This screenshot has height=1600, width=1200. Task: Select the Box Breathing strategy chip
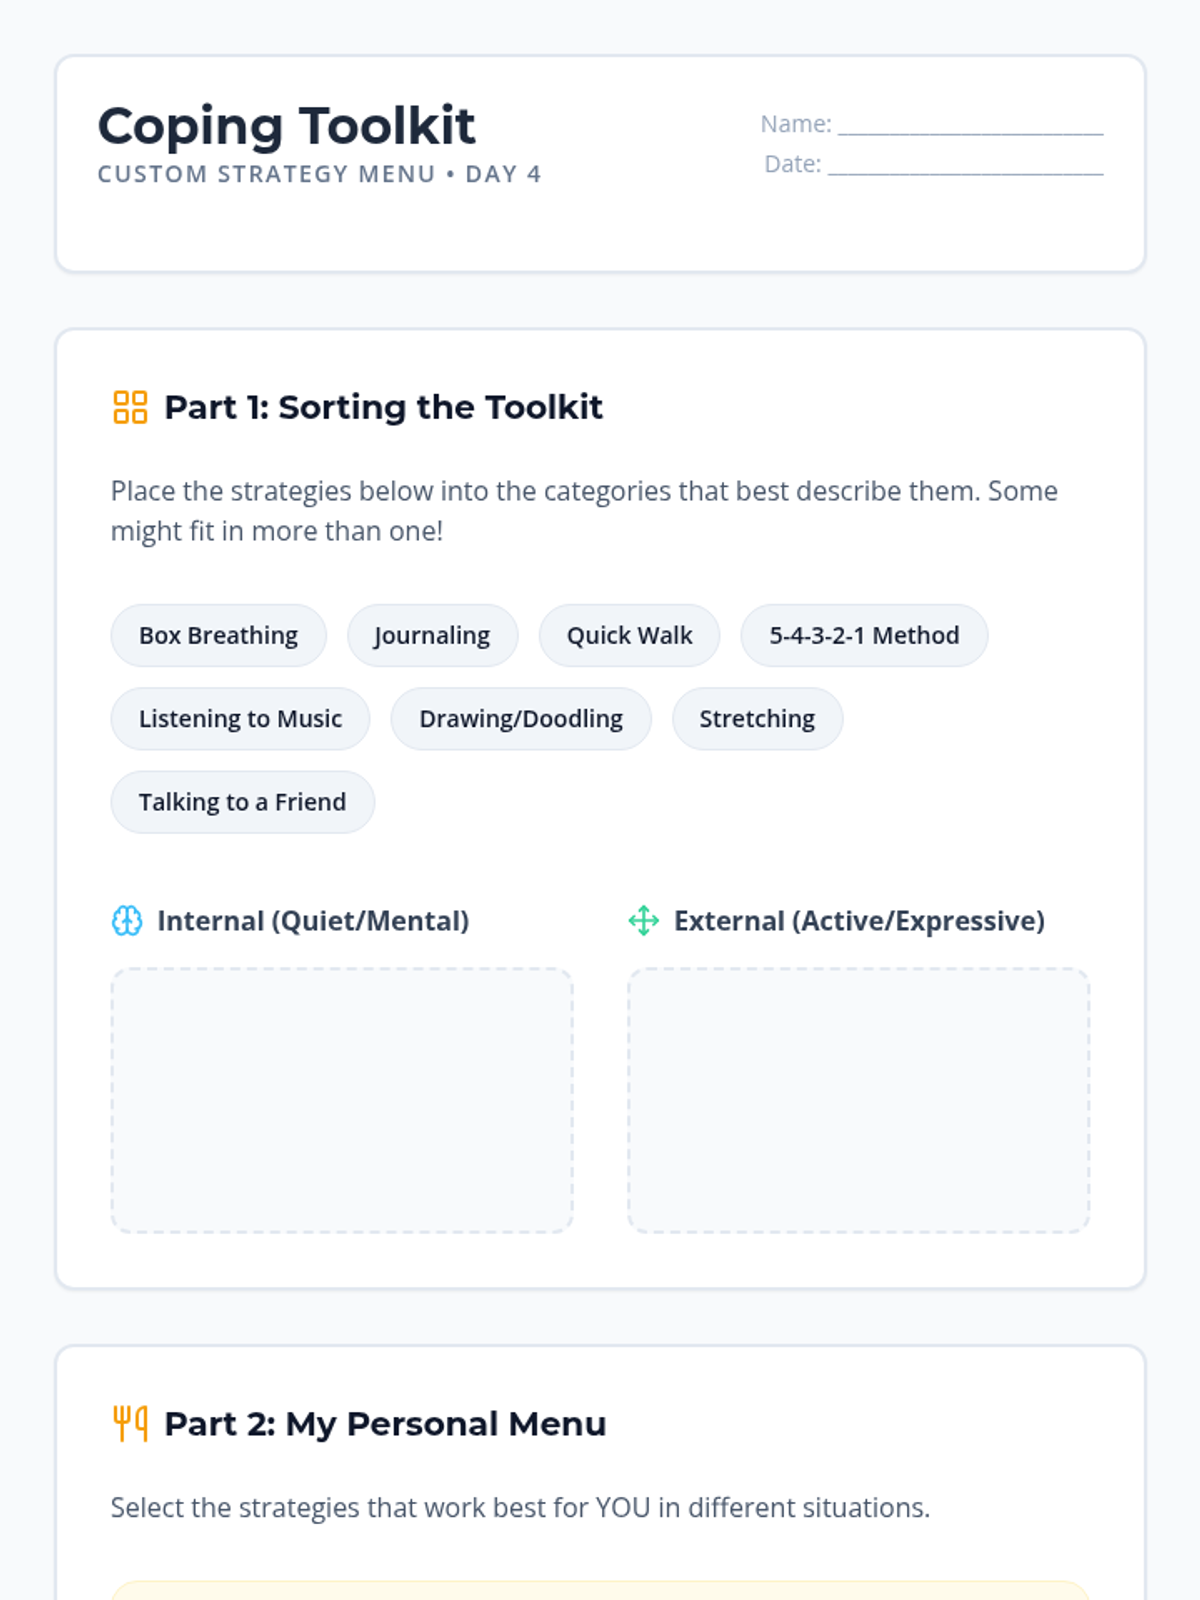click(218, 635)
